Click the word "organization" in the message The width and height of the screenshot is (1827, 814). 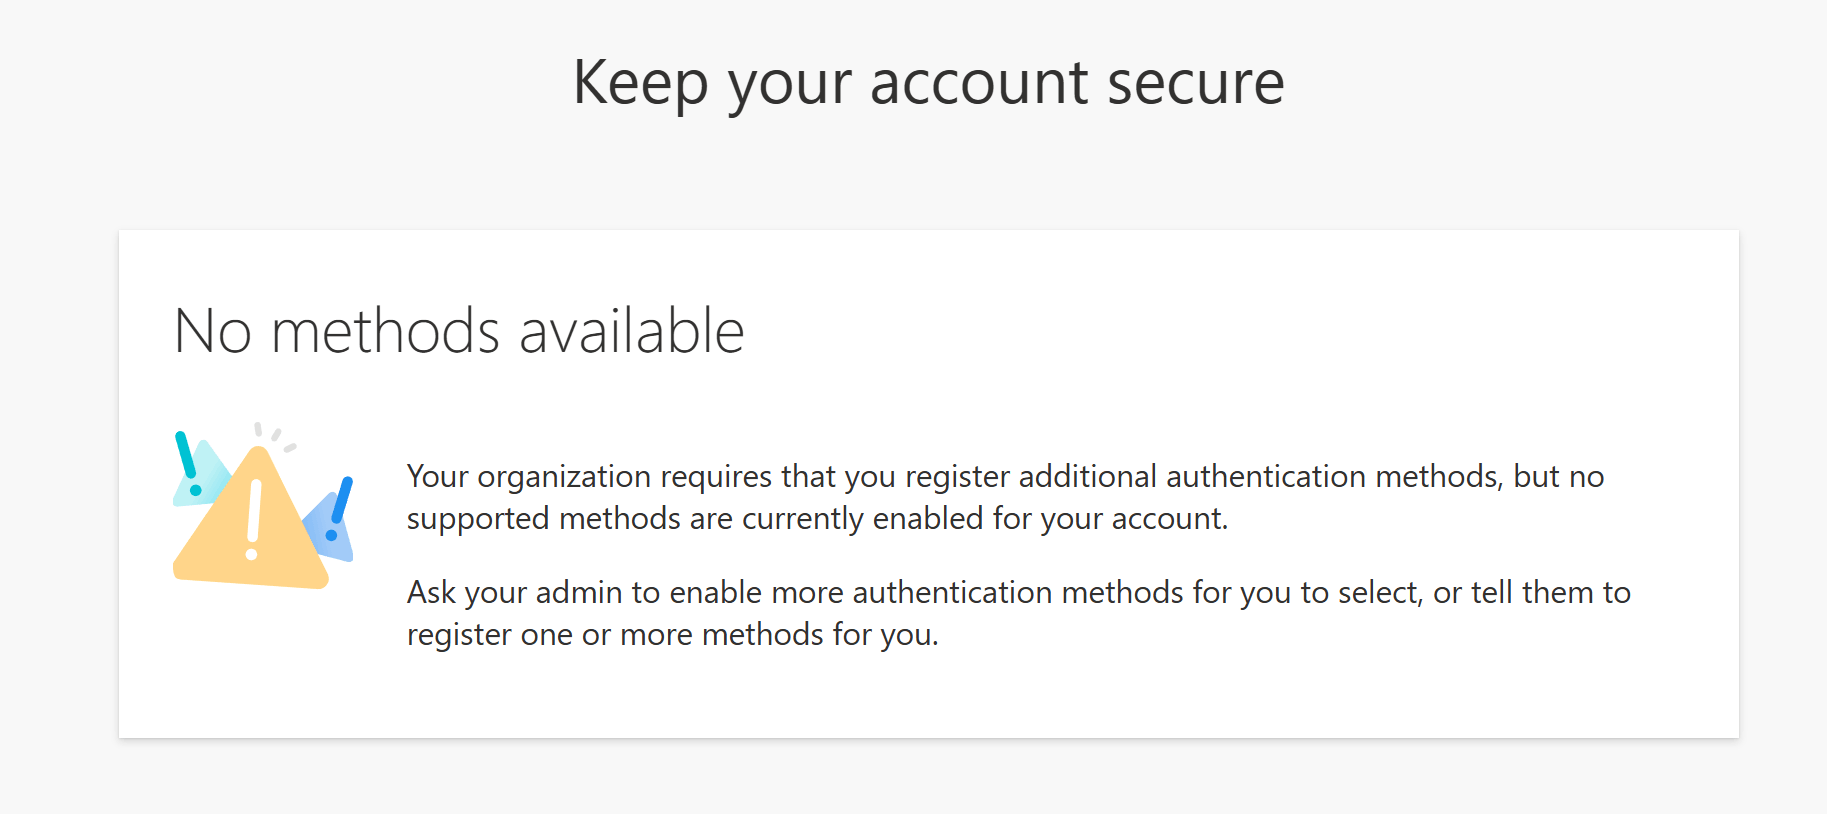coord(564,477)
